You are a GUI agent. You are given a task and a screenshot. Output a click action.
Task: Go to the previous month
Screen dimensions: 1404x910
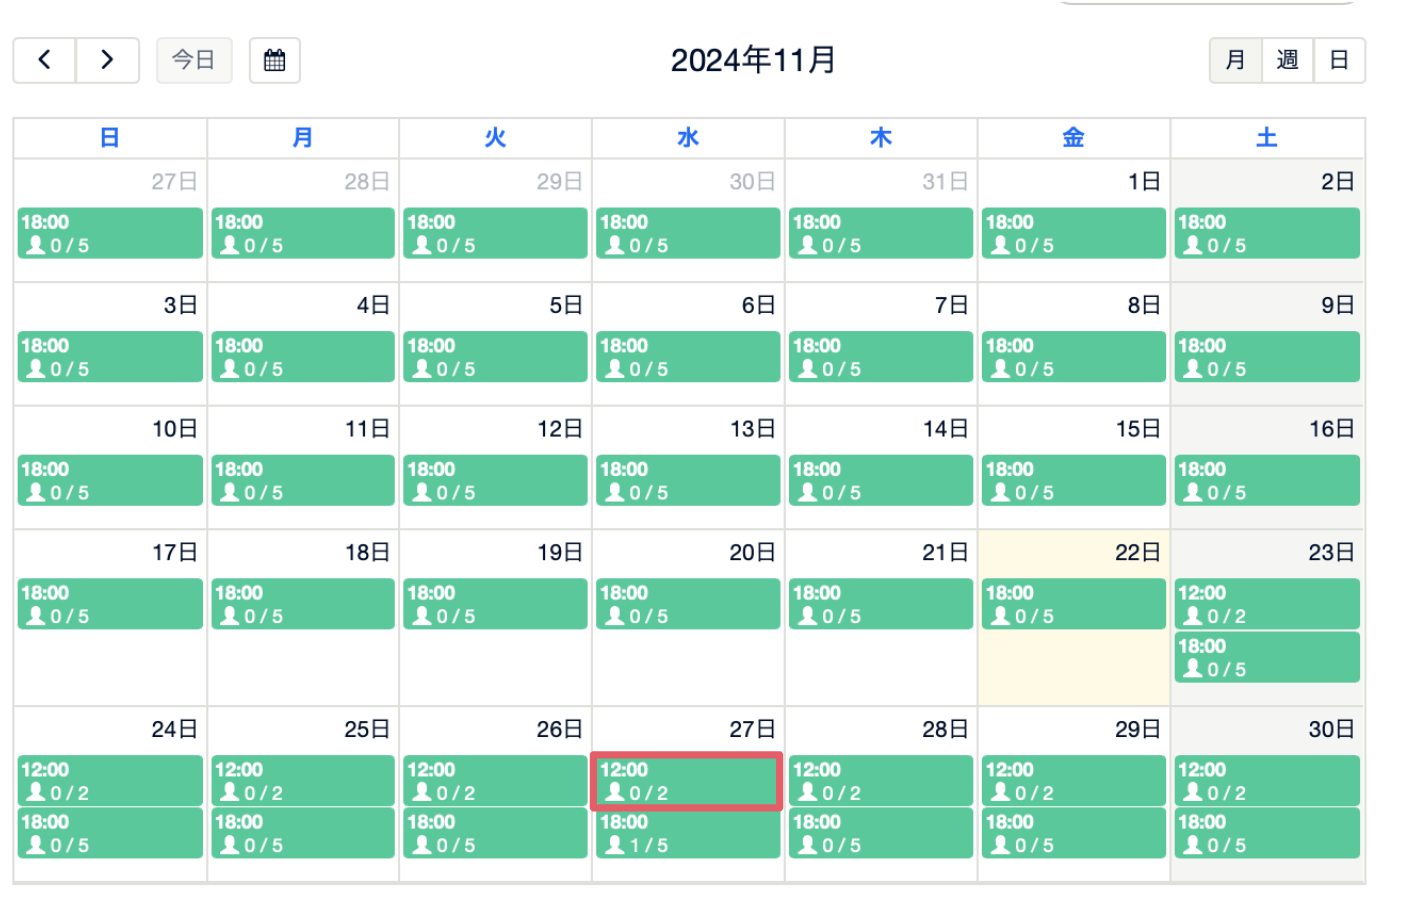click(x=44, y=60)
